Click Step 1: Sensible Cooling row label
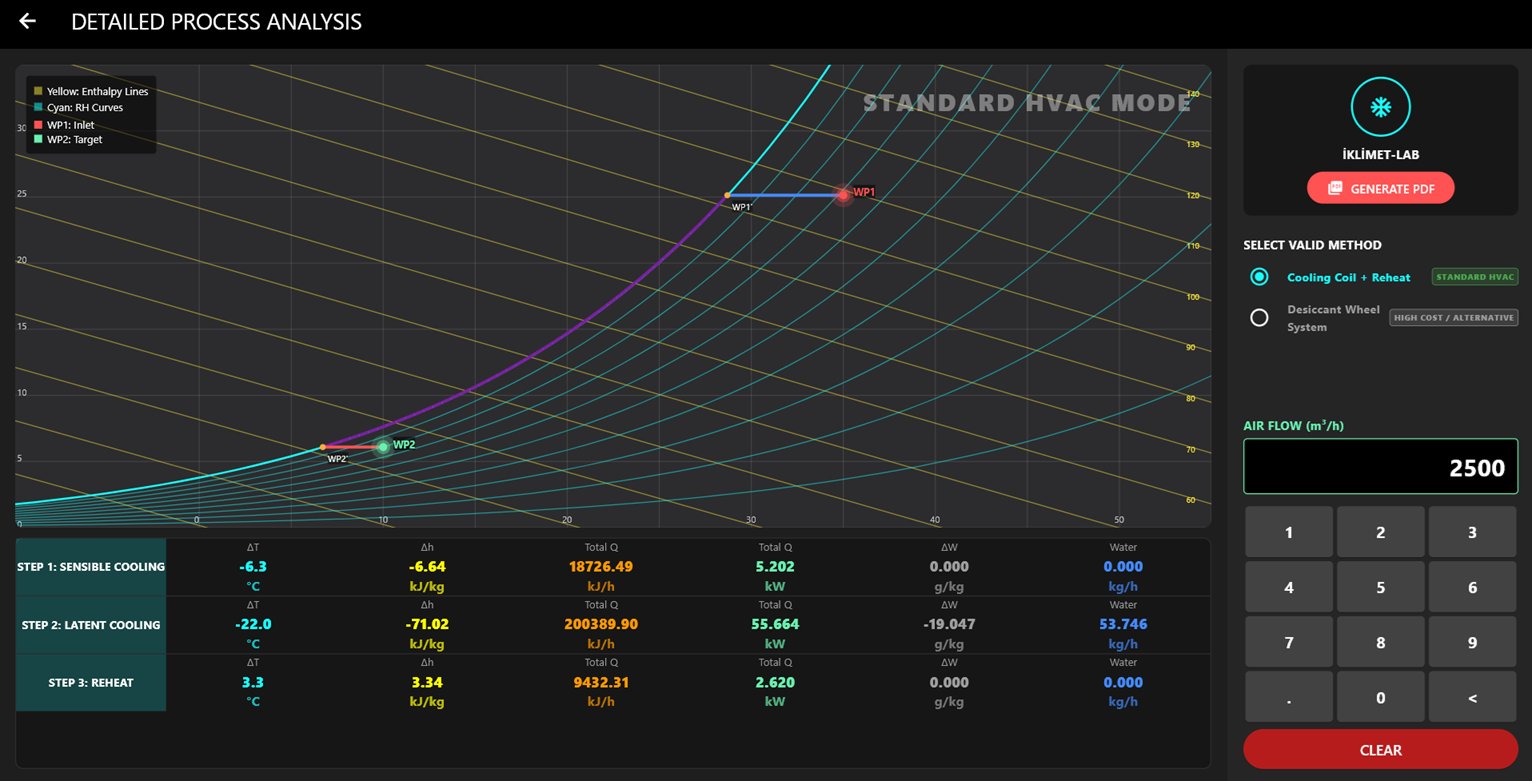Viewport: 1532px width, 781px height. pyautogui.click(x=91, y=567)
